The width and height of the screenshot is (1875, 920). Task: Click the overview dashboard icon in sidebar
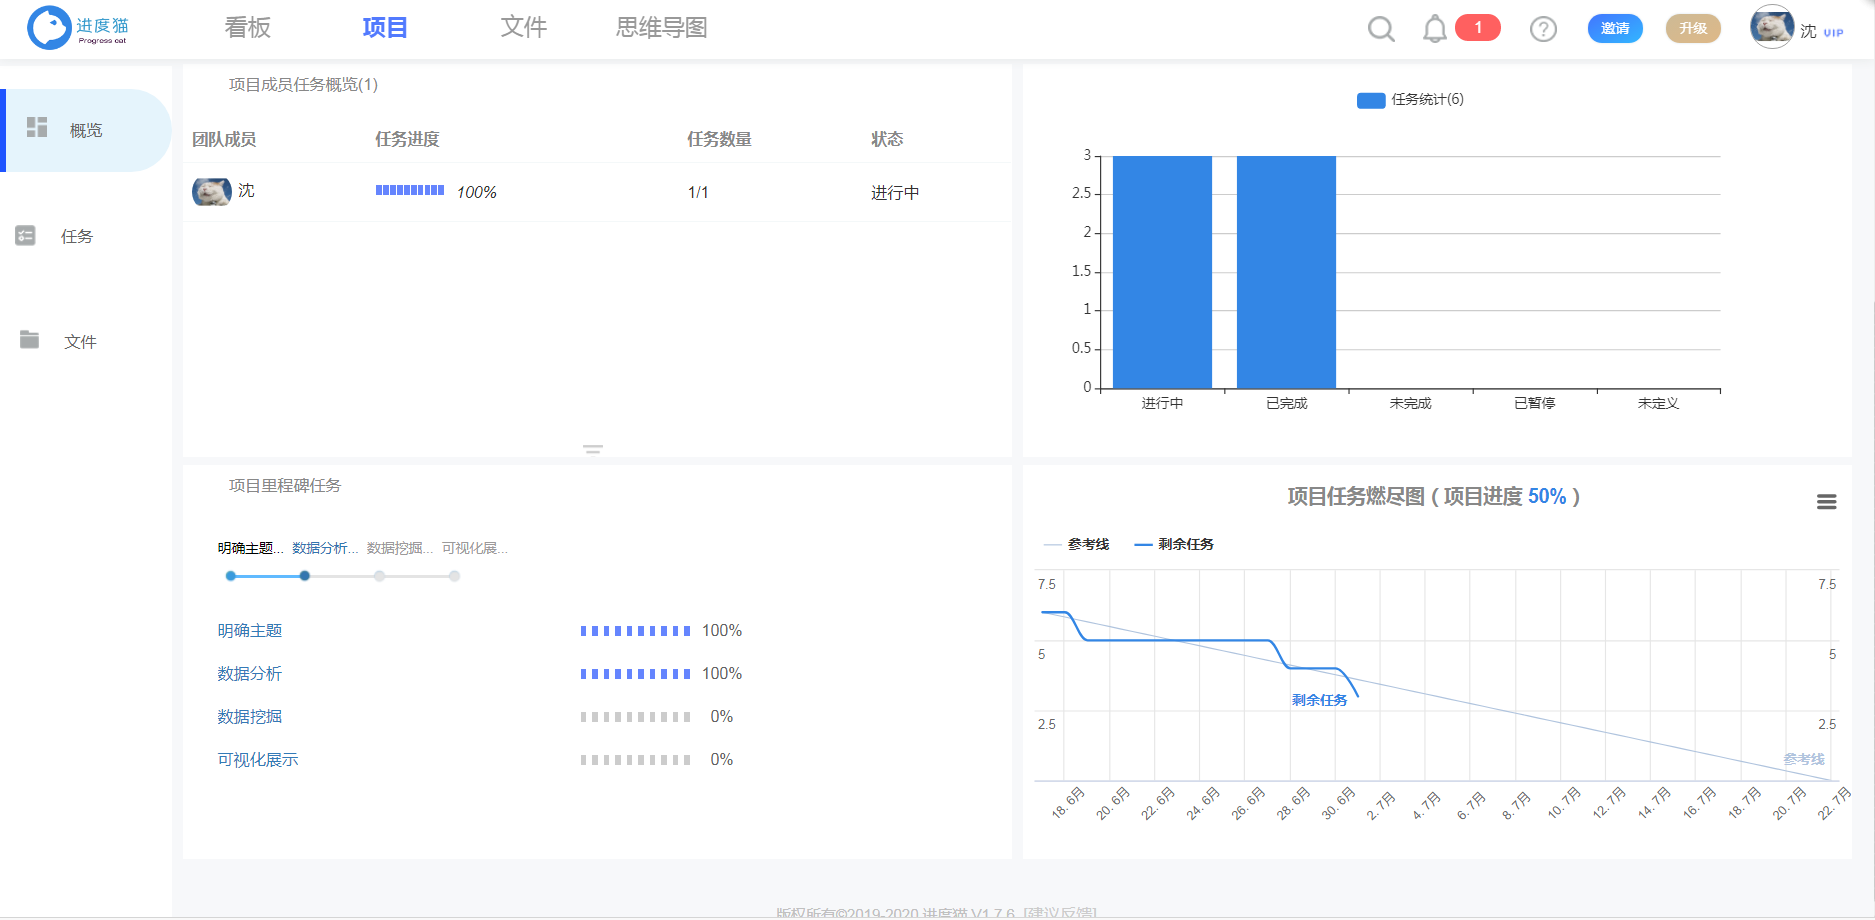pyautogui.click(x=37, y=127)
